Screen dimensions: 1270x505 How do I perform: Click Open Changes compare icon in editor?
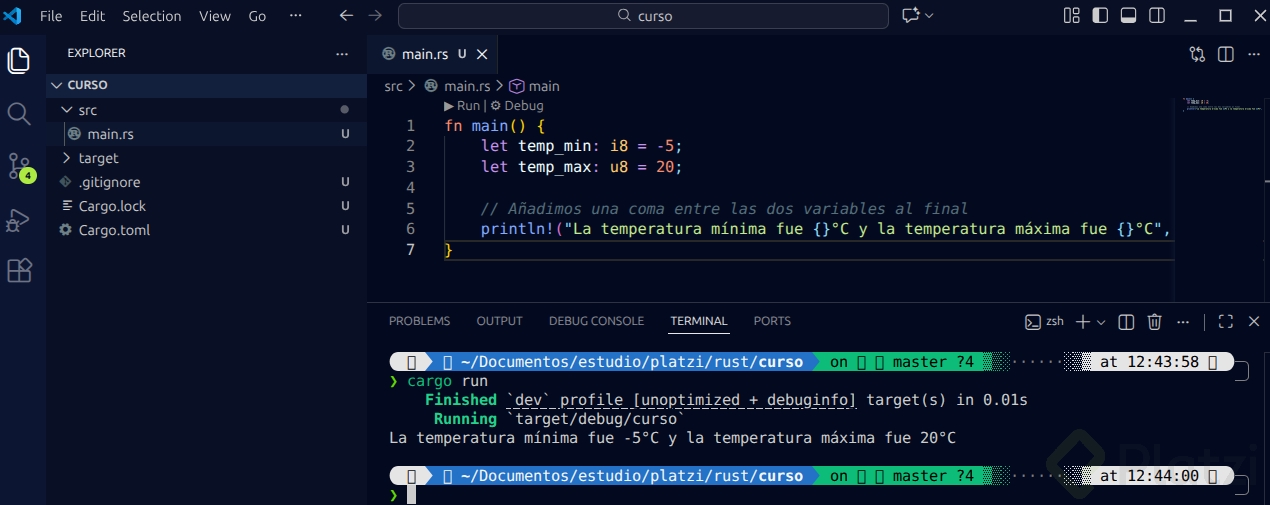(1197, 54)
